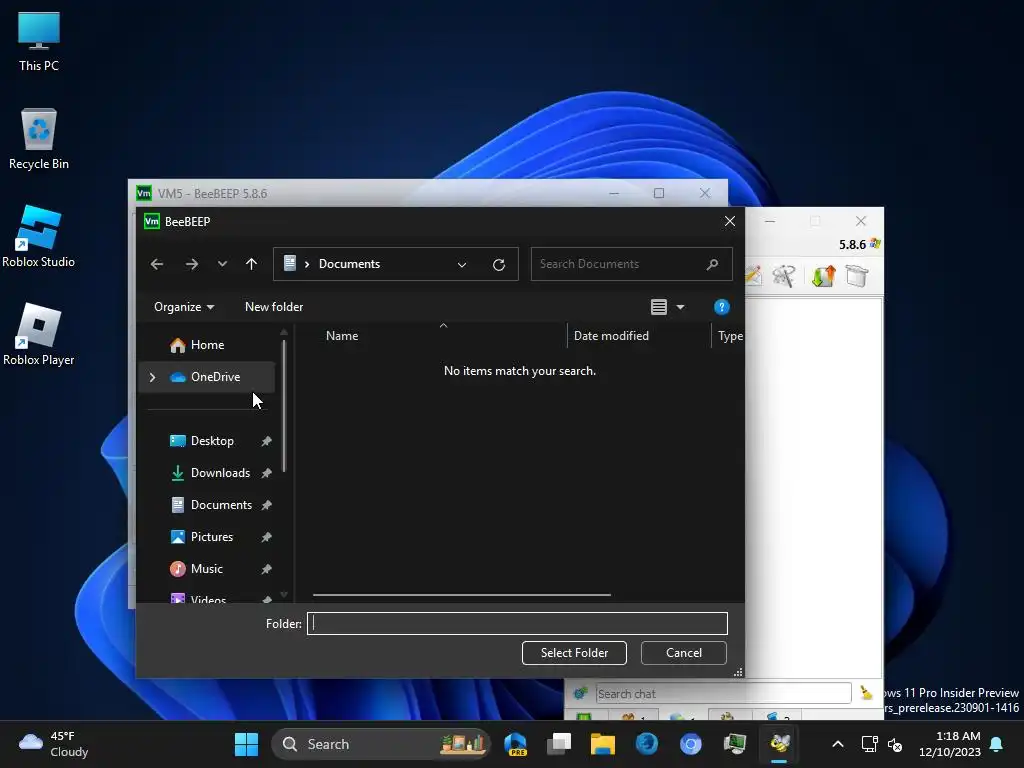Click the icon left of Search chat
The image size is (1024, 768).
pyautogui.click(x=581, y=694)
